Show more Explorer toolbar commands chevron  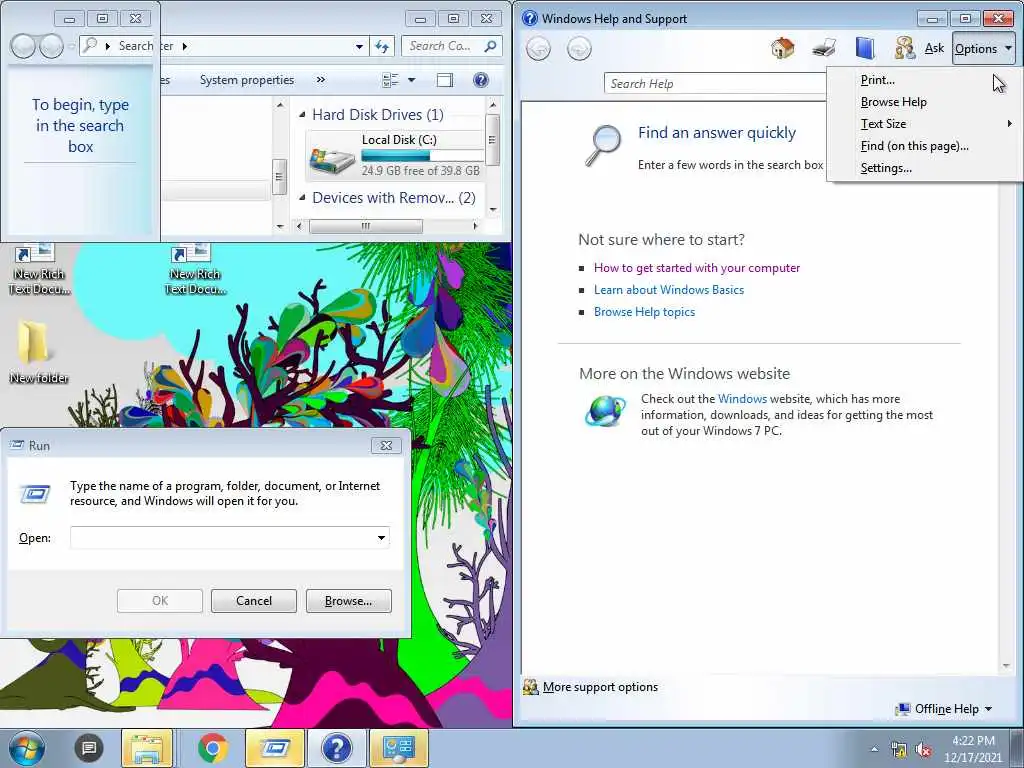pos(321,80)
